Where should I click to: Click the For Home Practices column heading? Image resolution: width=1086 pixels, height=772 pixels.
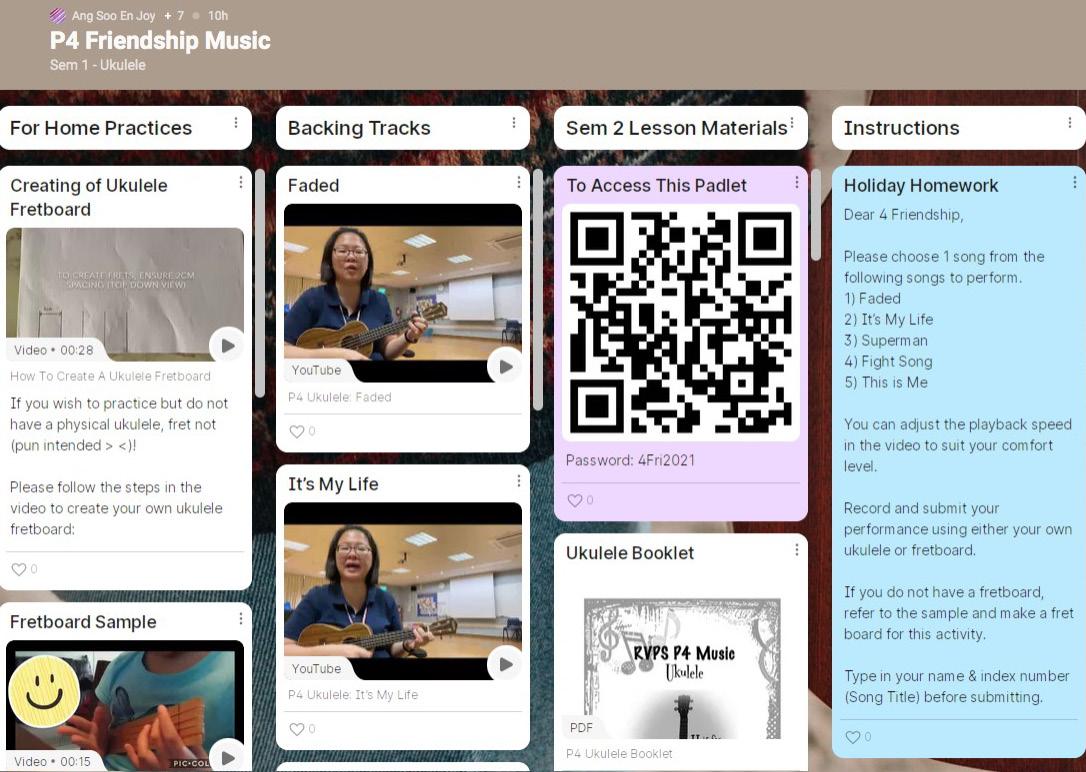(x=101, y=128)
